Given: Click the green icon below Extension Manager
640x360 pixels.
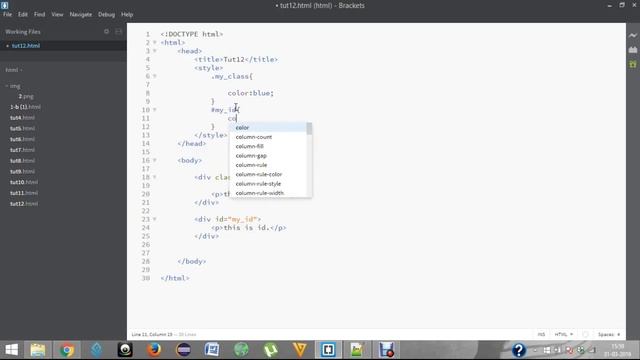Looking at the screenshot, I should pyautogui.click(x=633, y=64).
